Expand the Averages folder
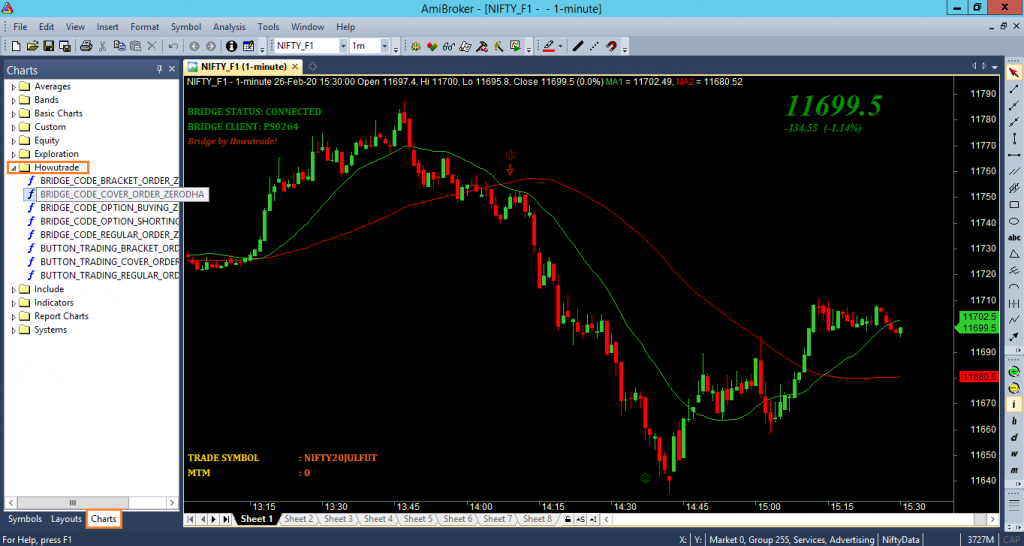 coord(13,86)
